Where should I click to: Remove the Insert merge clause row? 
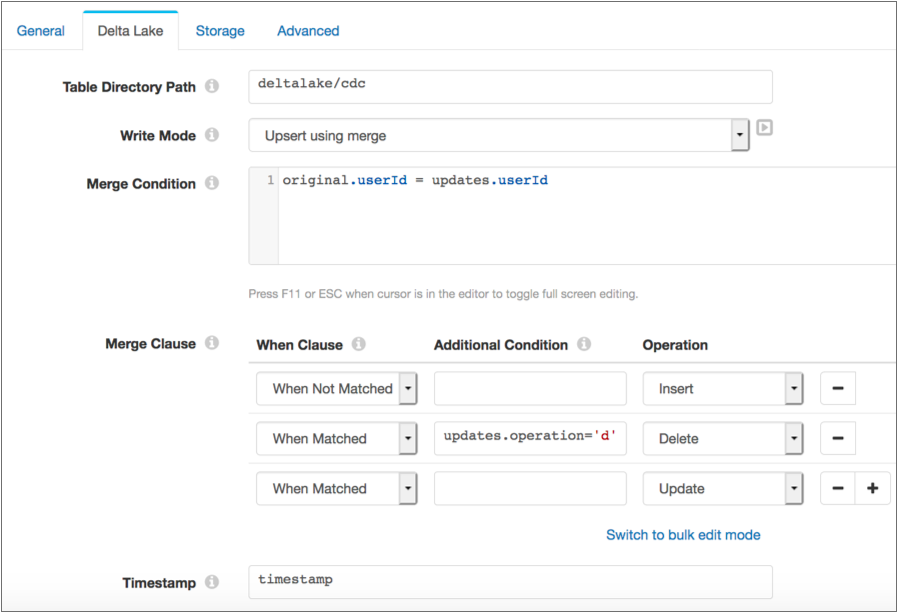[x=838, y=388]
